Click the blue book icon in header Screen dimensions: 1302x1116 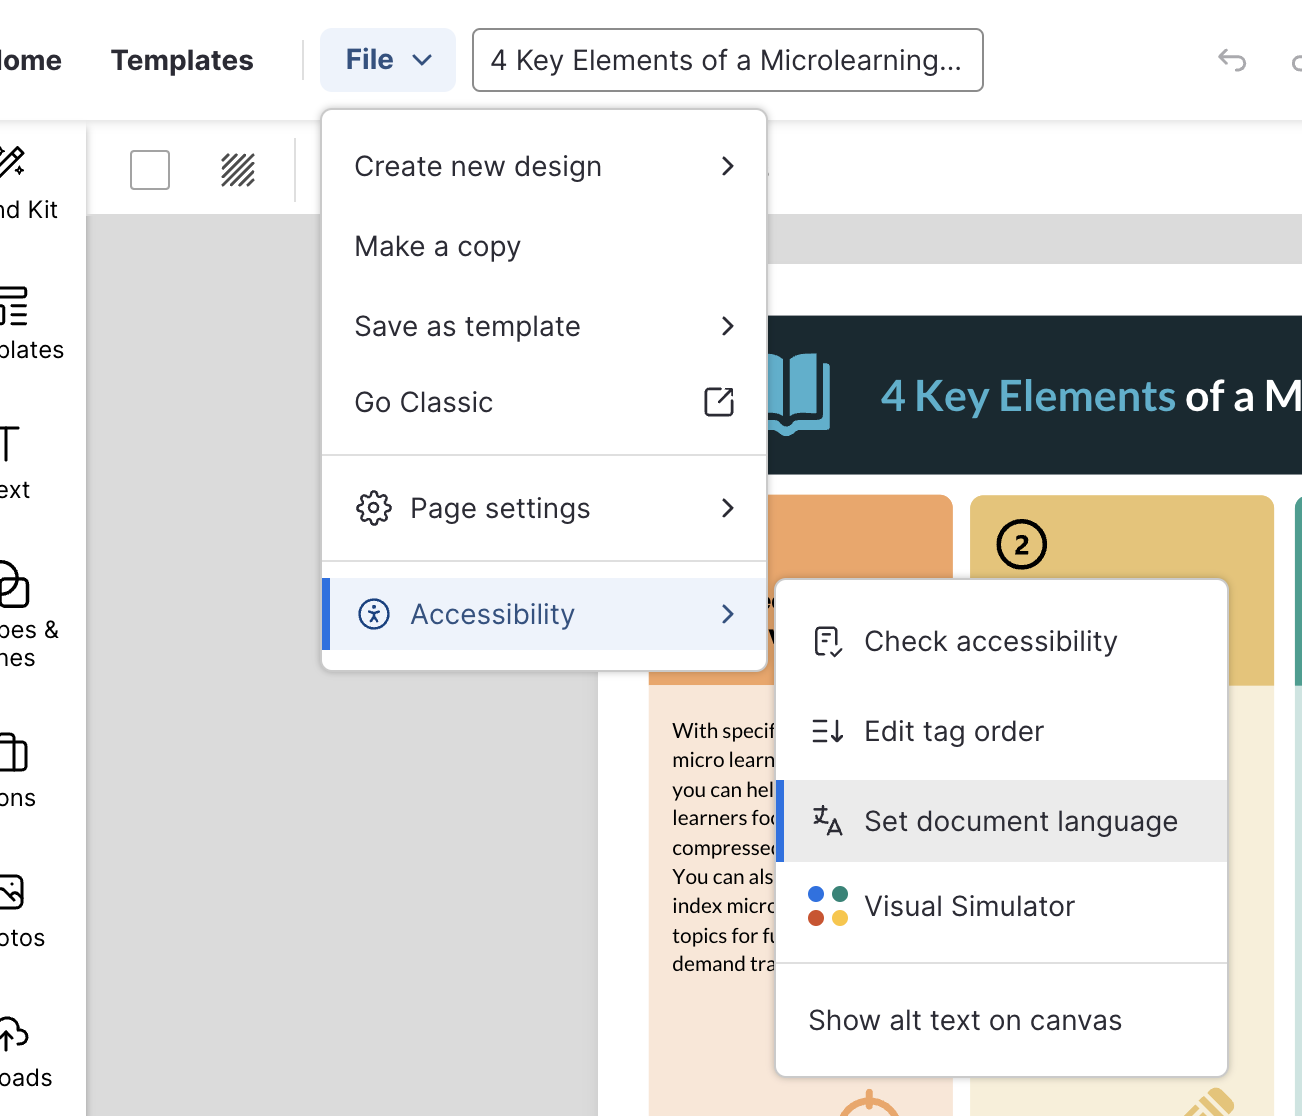[x=800, y=394]
